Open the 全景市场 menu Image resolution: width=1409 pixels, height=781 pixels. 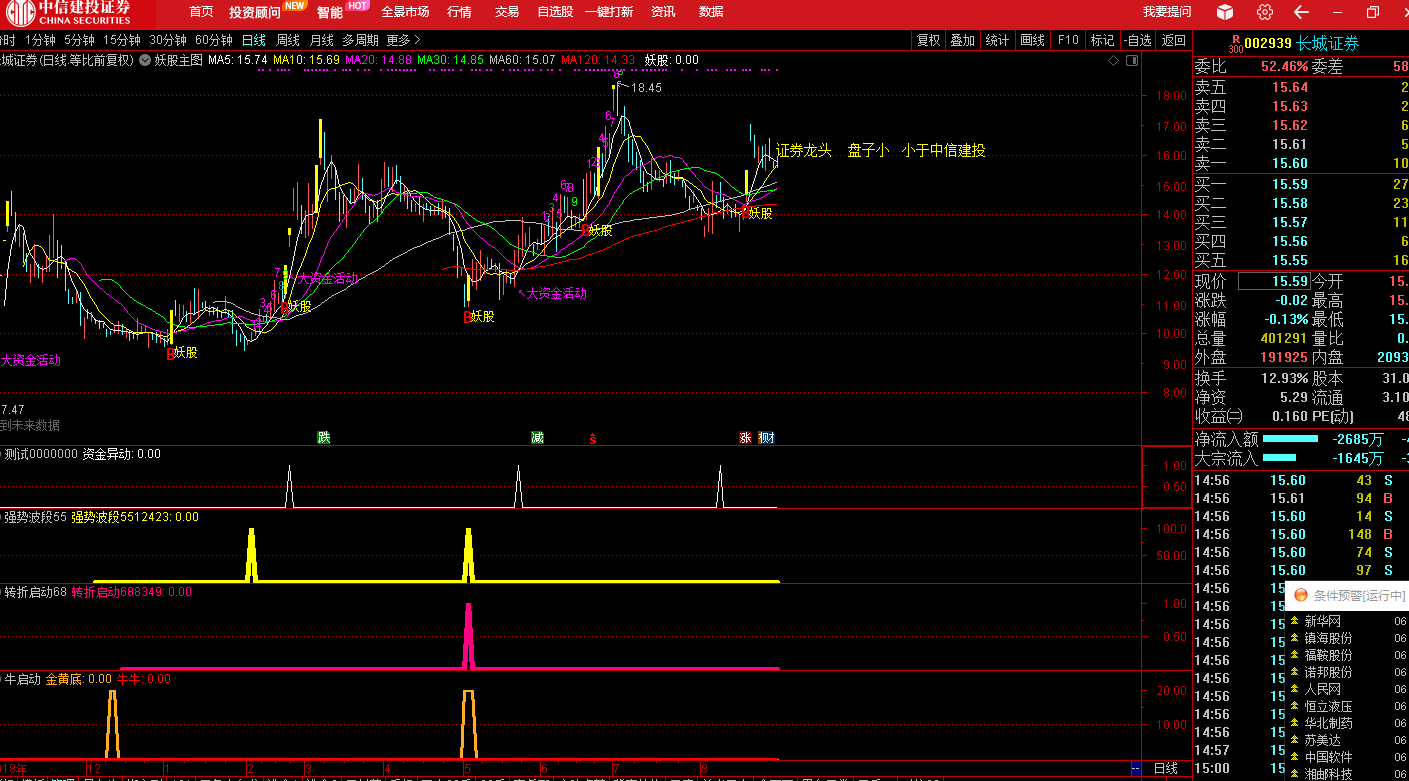pos(405,12)
